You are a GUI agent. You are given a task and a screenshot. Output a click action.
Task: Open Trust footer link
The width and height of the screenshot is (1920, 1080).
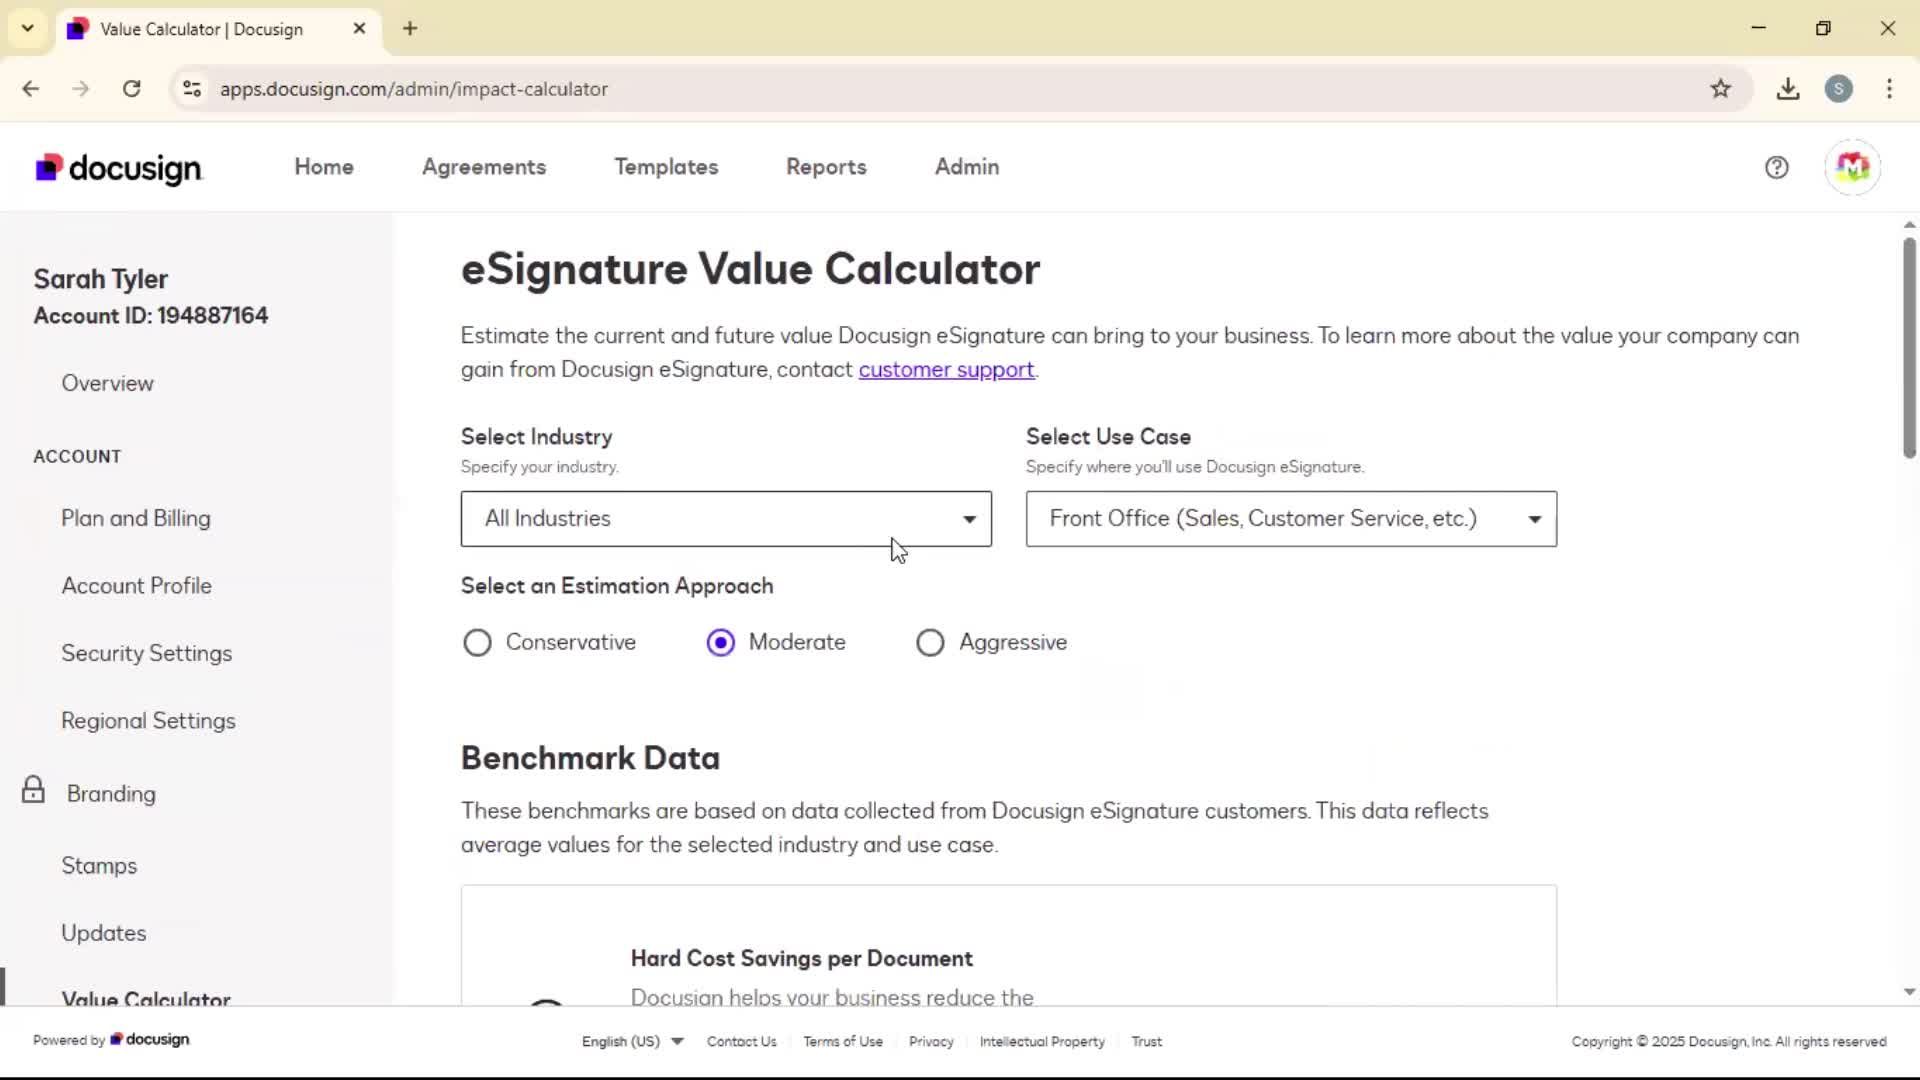1146,1041
